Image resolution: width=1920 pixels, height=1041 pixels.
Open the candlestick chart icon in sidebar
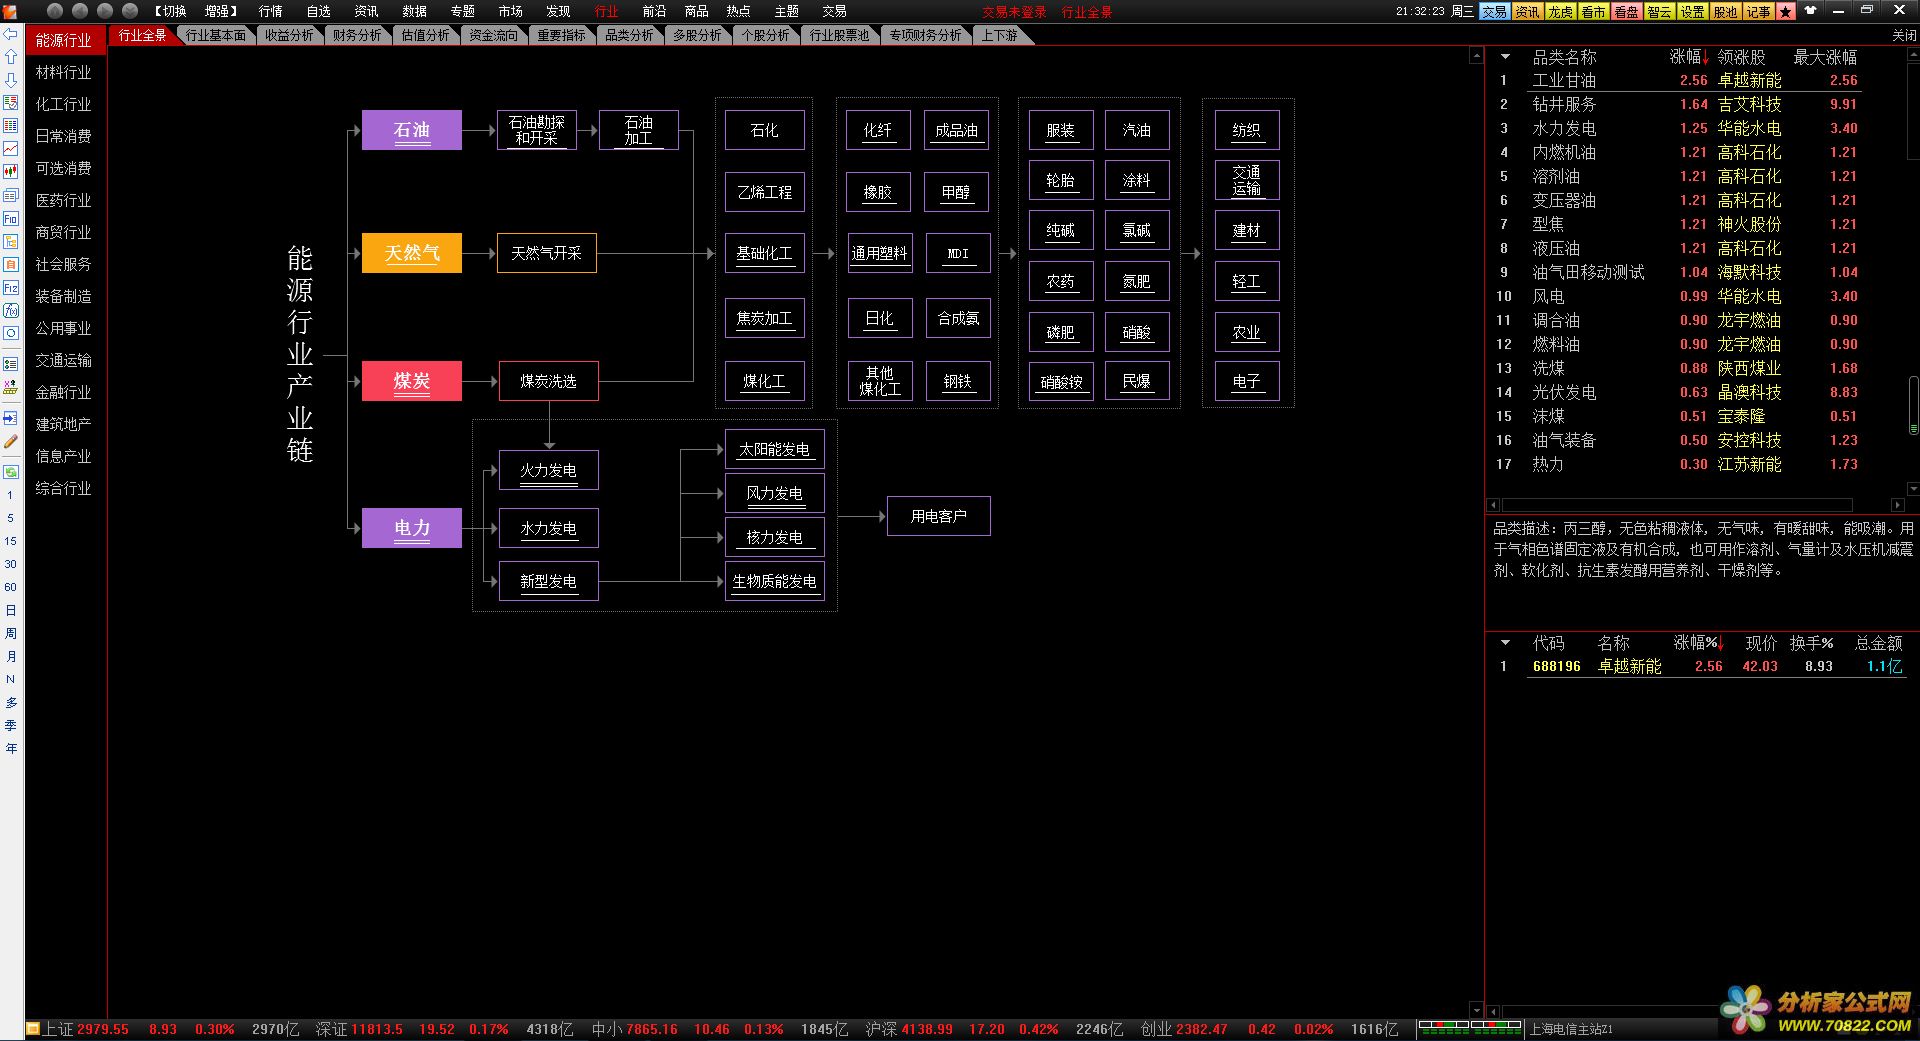pyautogui.click(x=11, y=172)
